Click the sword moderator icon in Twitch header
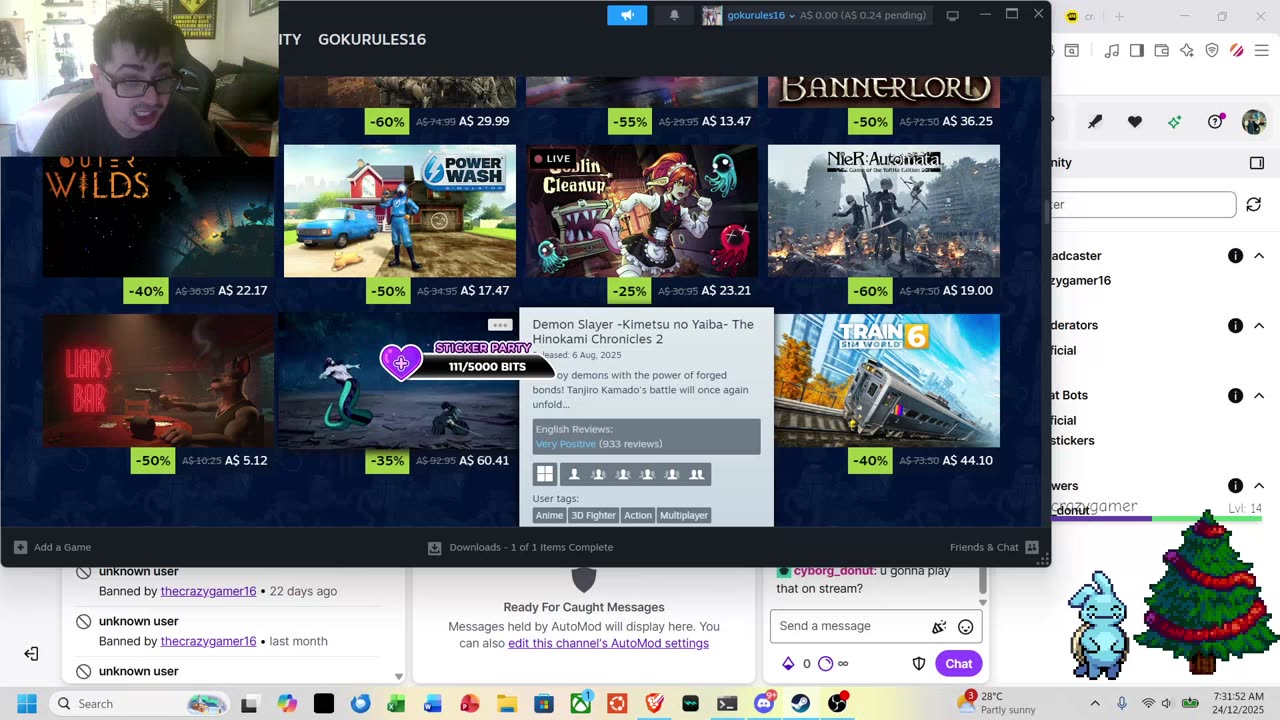The height and width of the screenshot is (720, 1280). coord(1095,122)
